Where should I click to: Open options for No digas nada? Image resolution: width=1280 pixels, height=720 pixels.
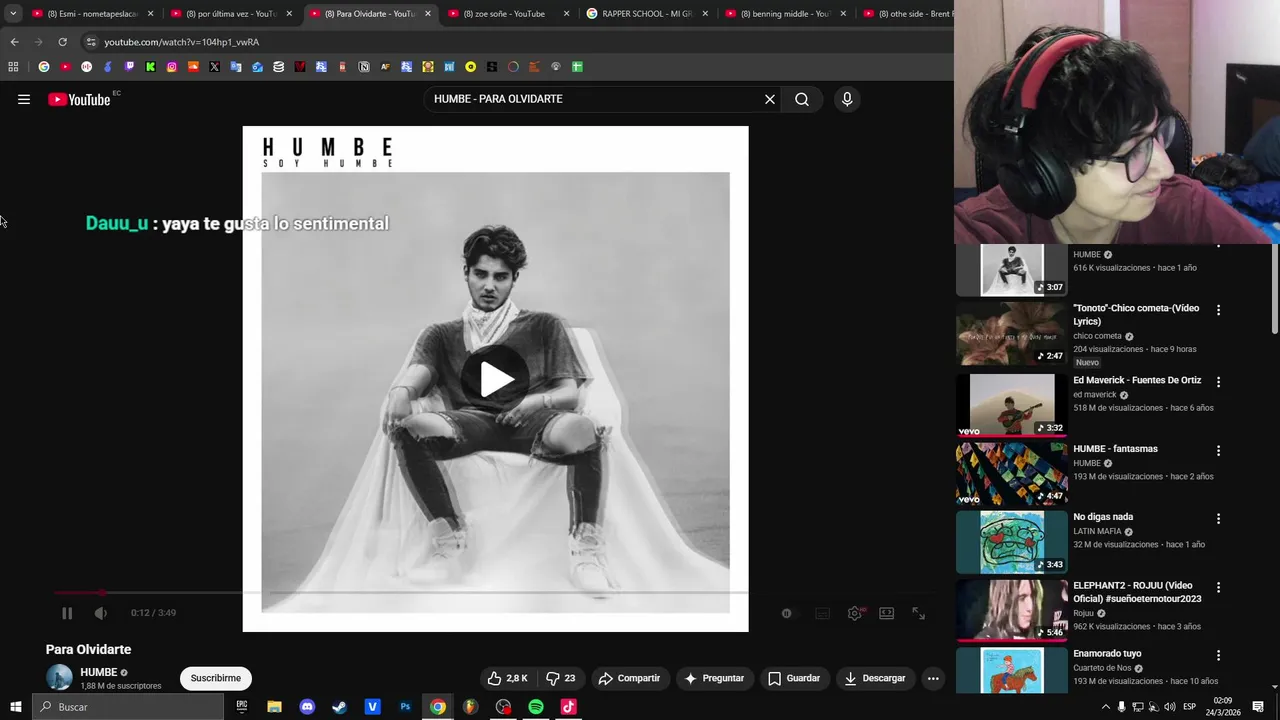point(1218,519)
